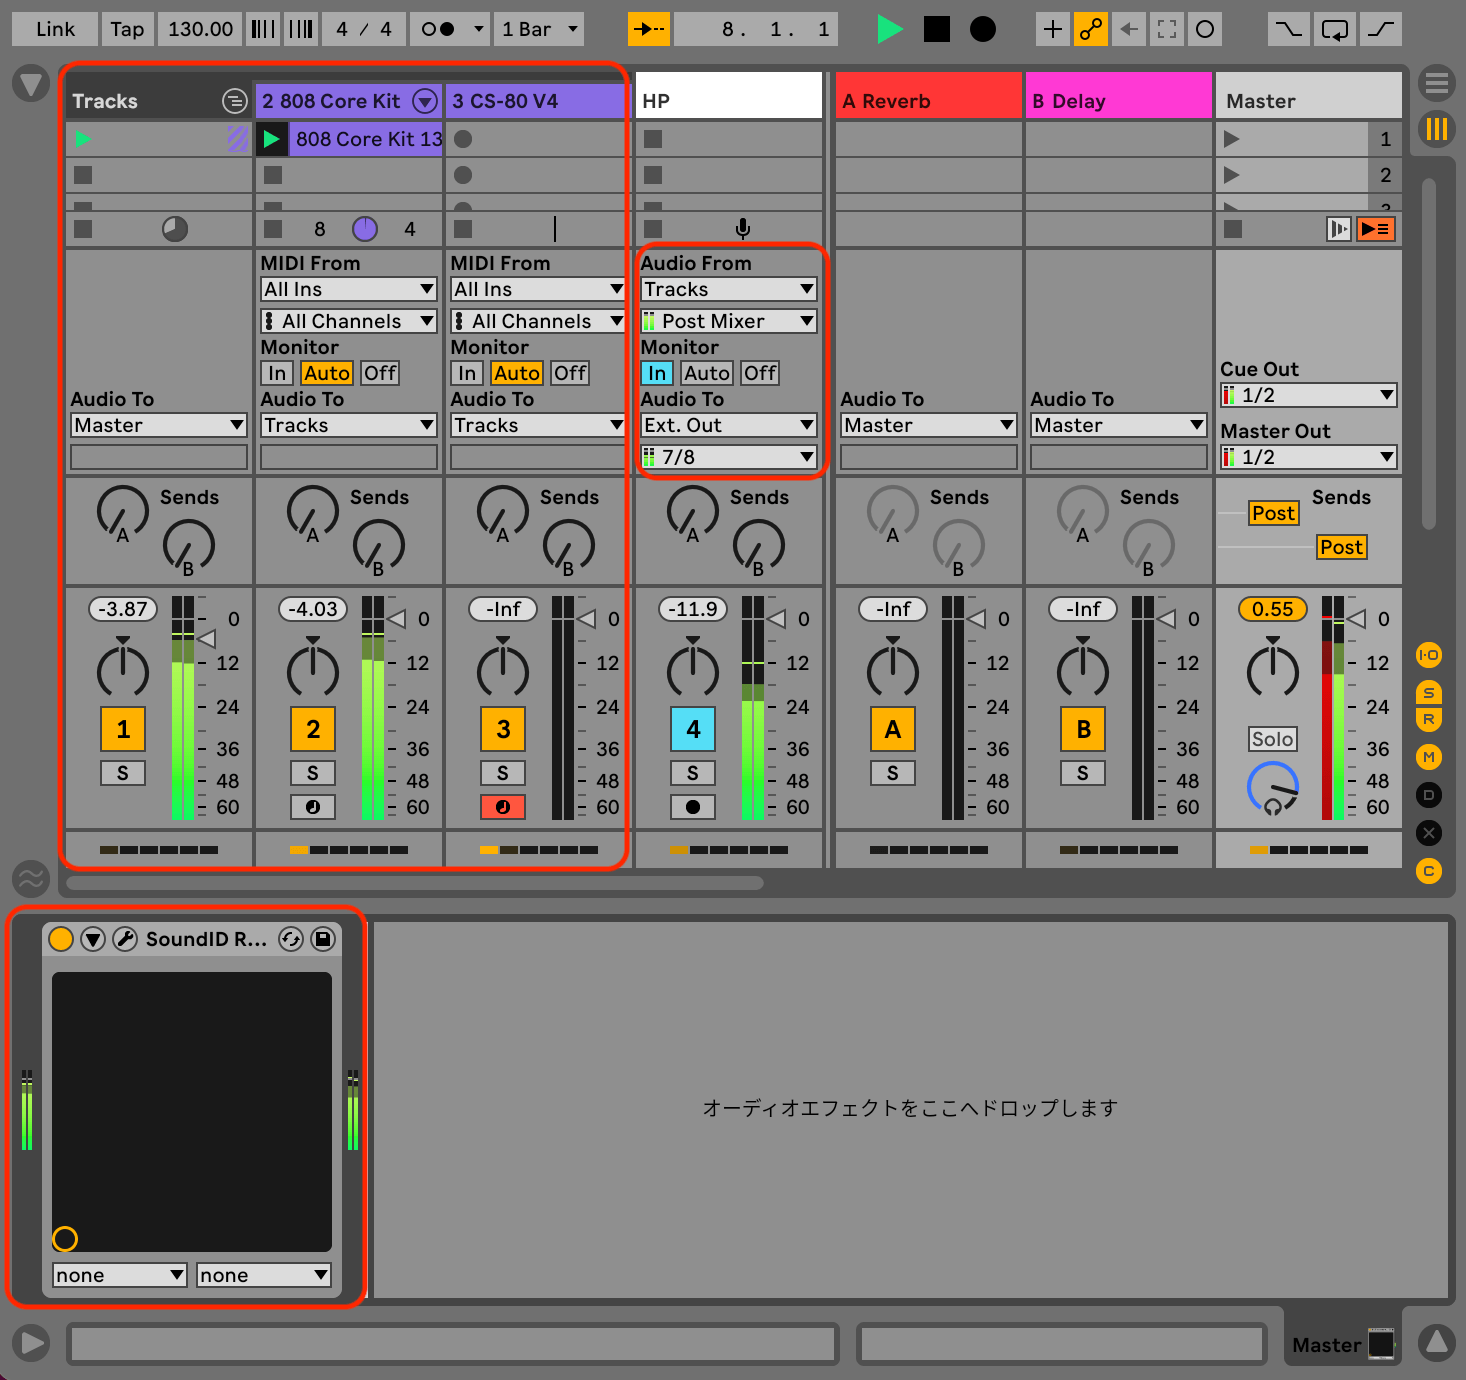This screenshot has width=1466, height=1380.
Task: Launch Master scene 2
Action: 1232,175
